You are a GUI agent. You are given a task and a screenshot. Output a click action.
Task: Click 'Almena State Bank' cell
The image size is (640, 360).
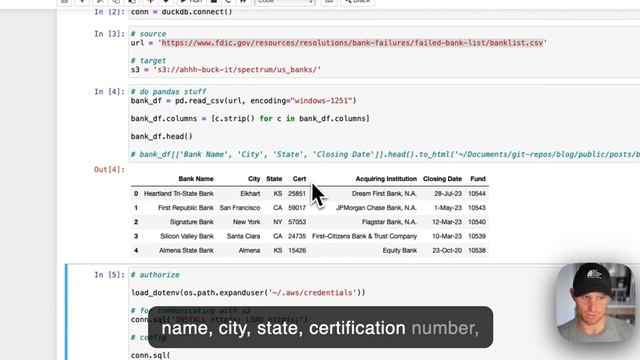coord(186,251)
